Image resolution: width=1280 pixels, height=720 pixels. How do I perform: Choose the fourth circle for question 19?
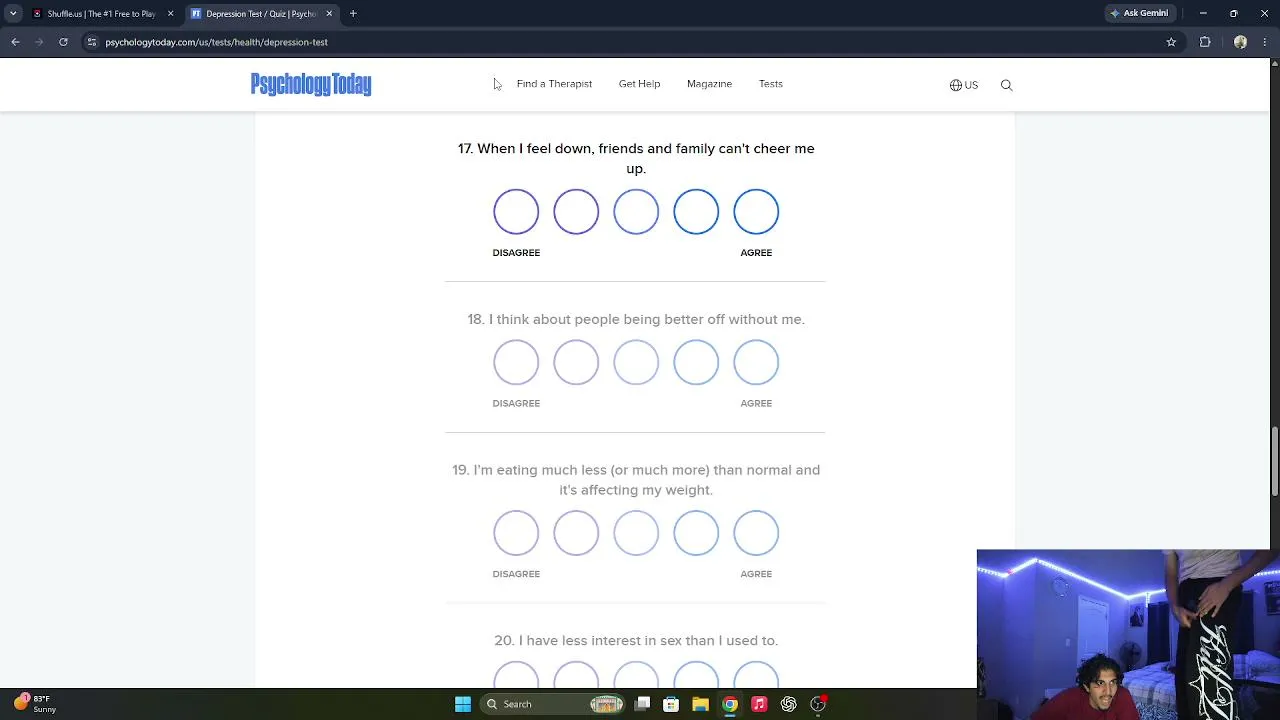pos(696,533)
